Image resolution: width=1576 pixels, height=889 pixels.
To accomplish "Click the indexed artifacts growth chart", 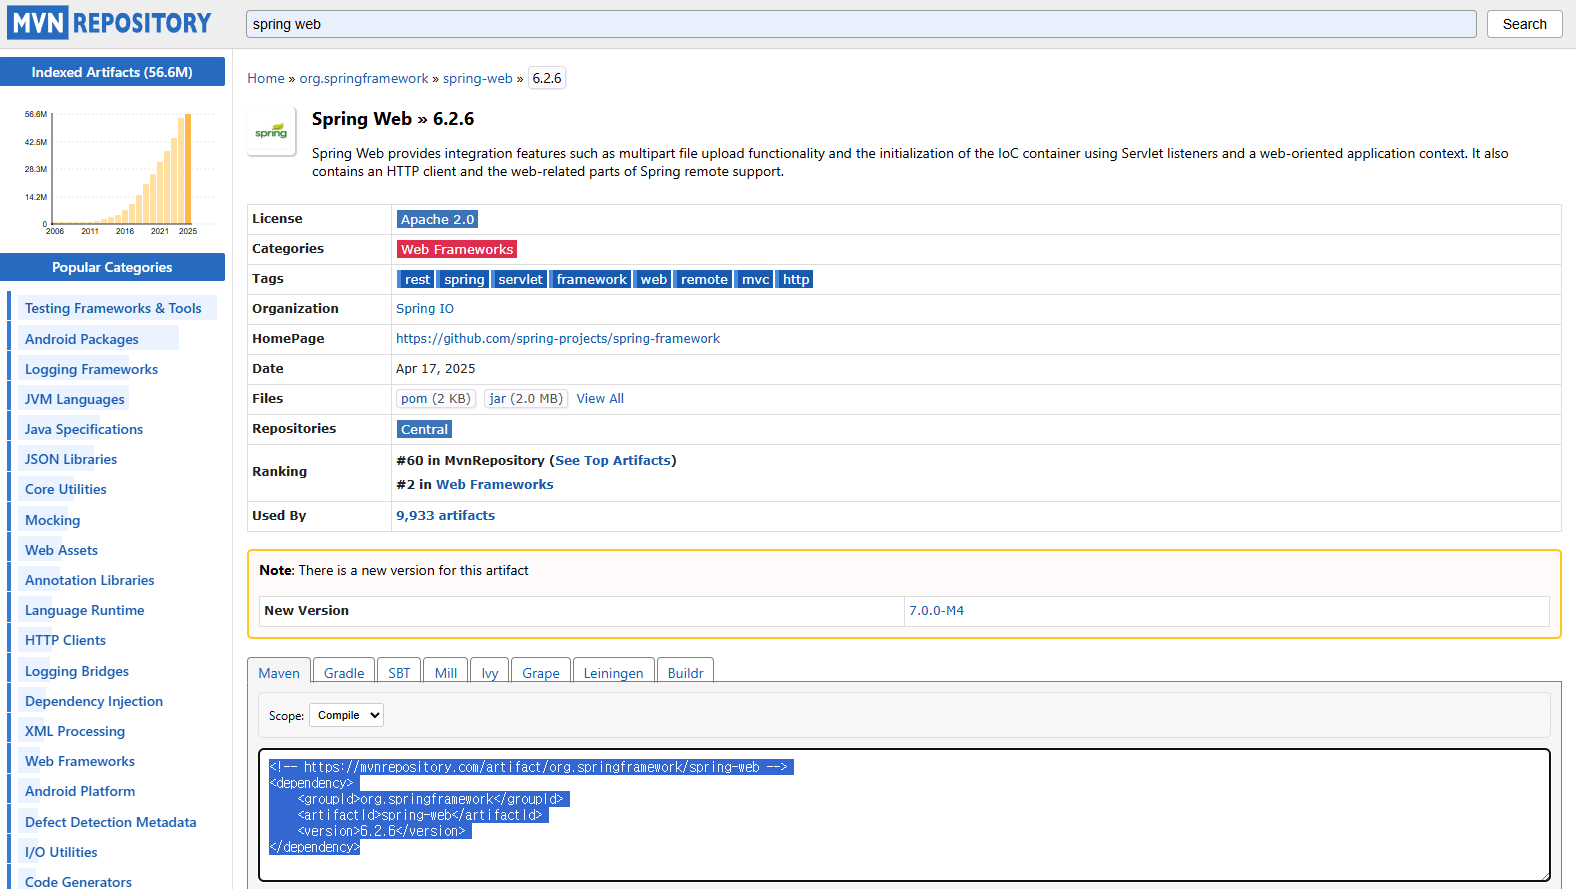I will pos(118,172).
